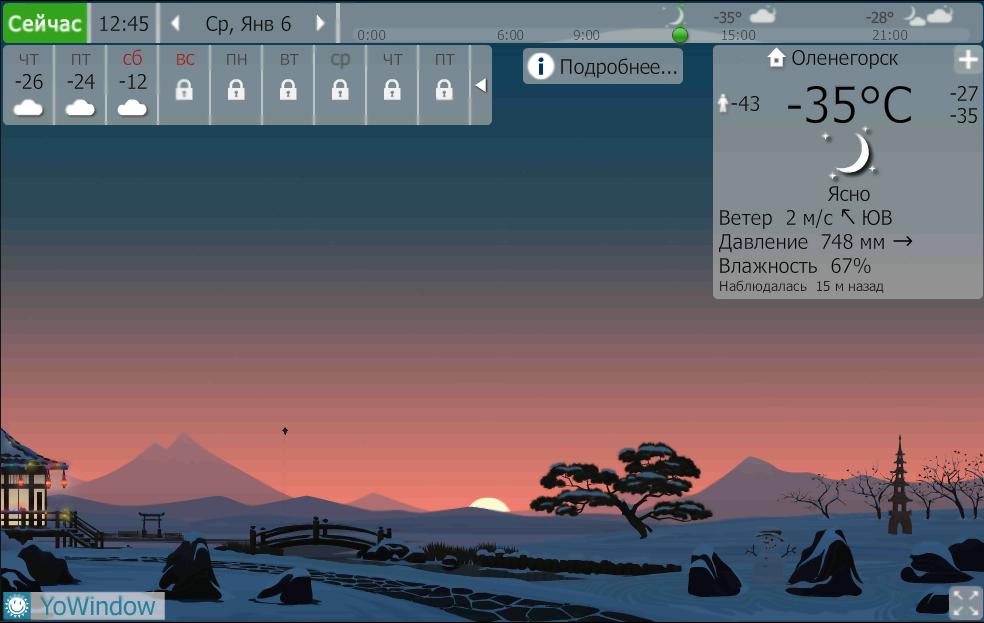Select Thursday (чт) -26 forecast tab

29,84
